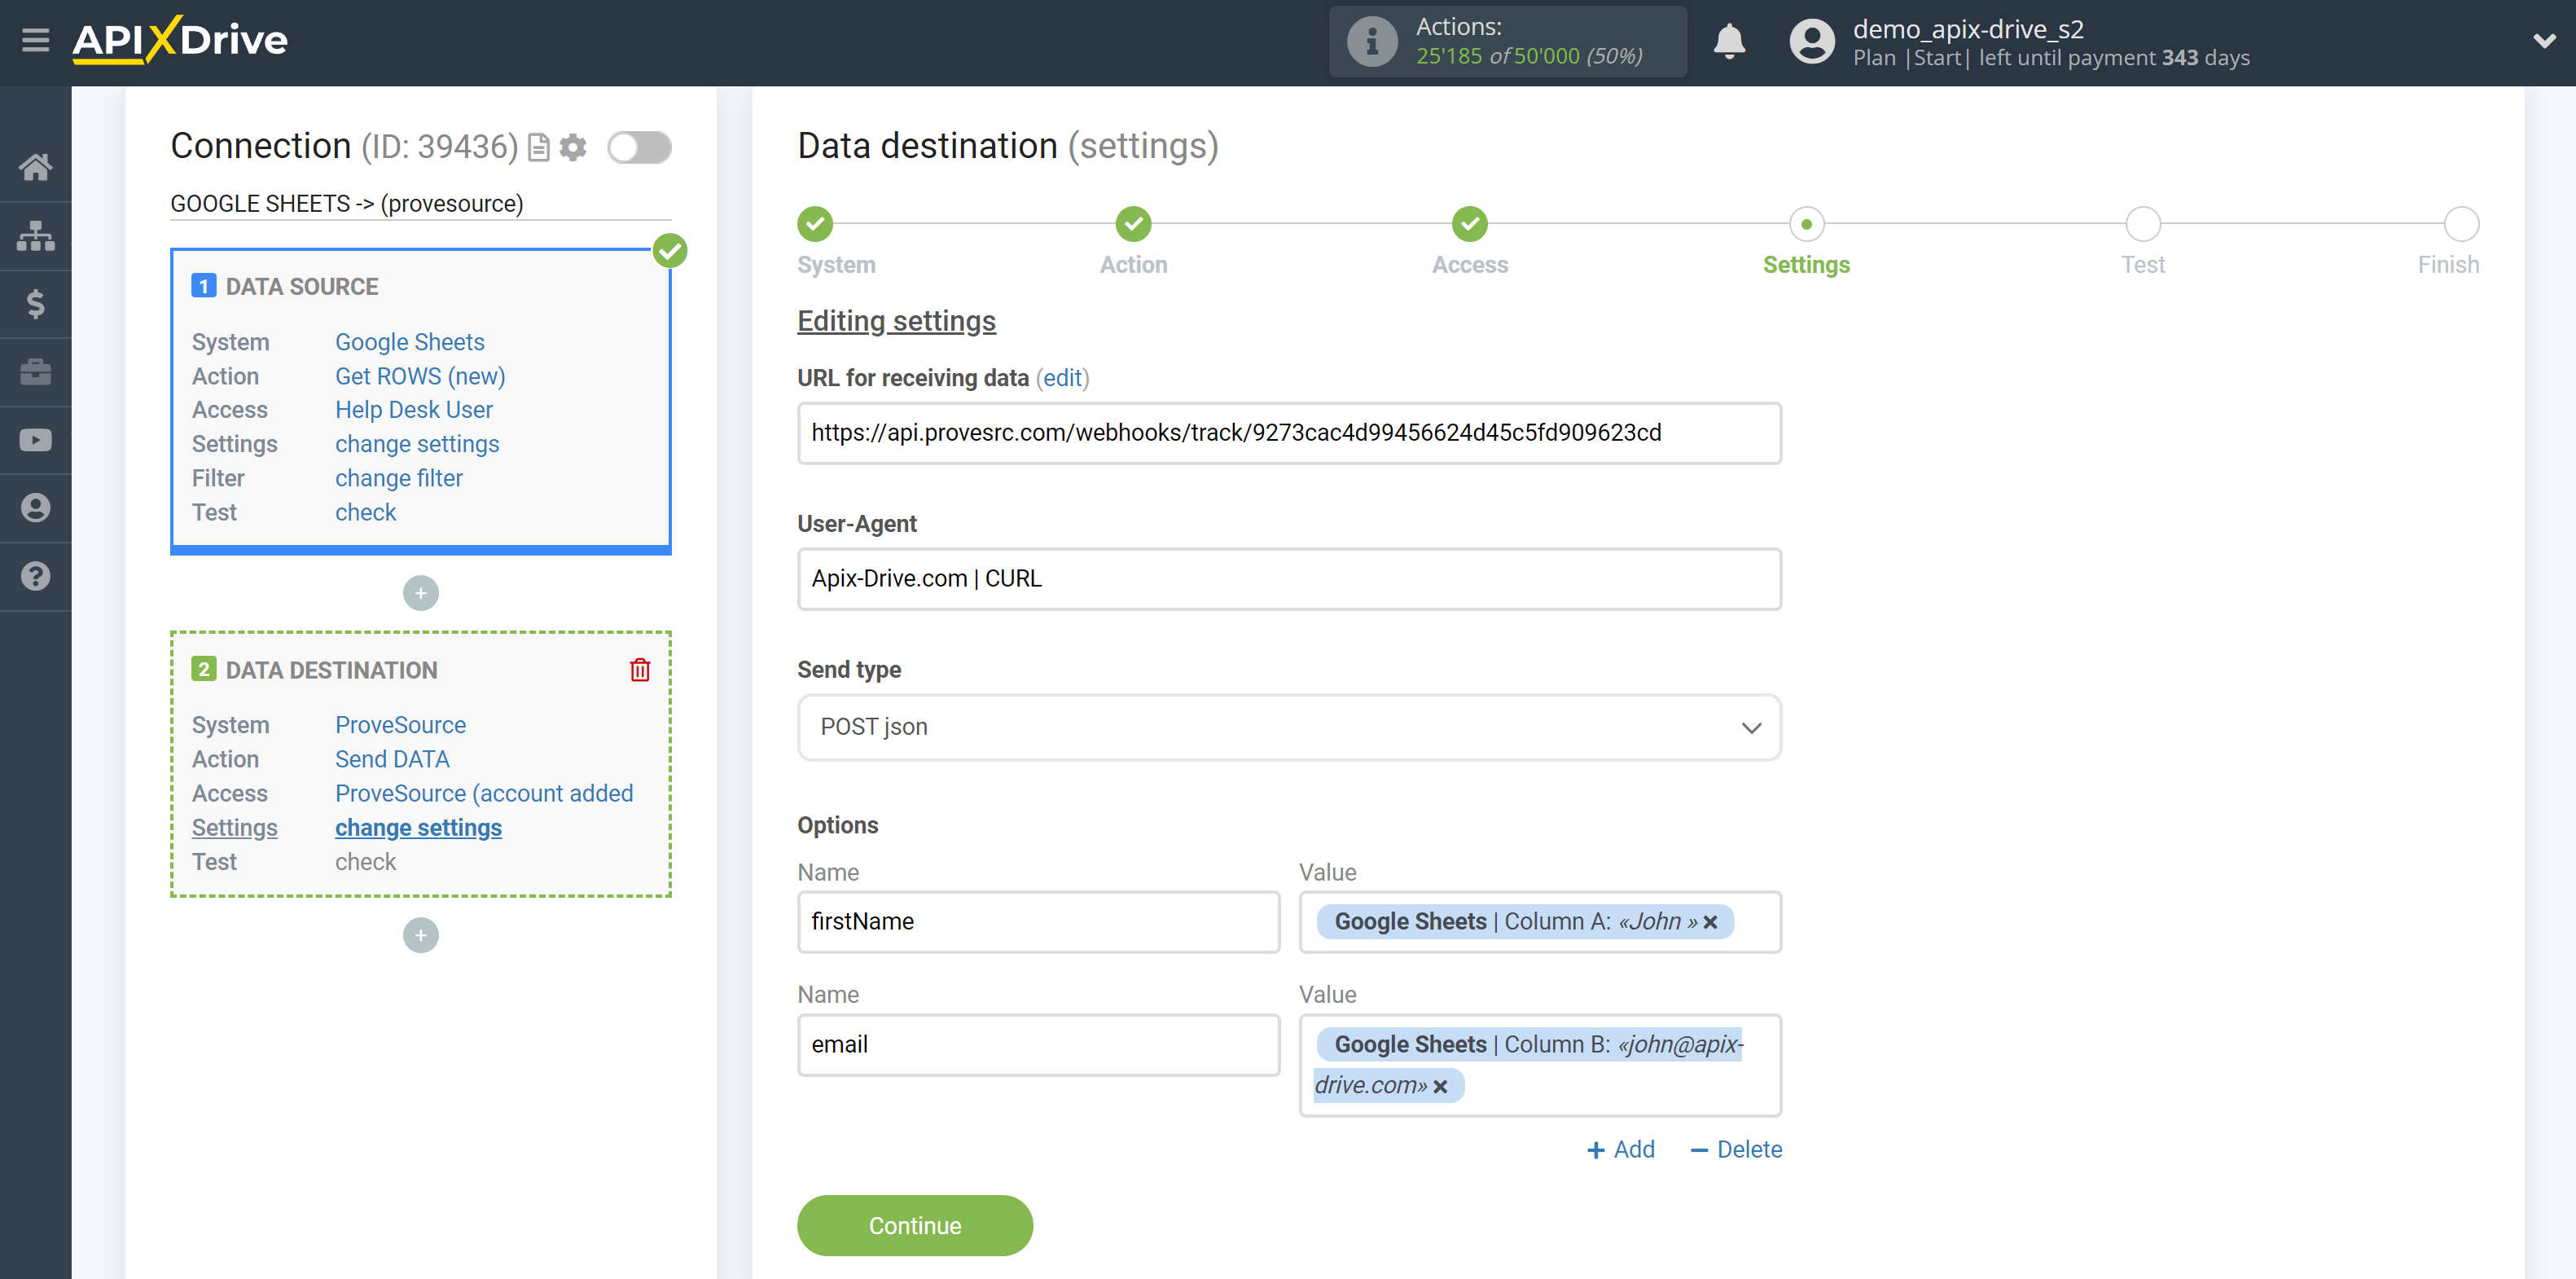Open connection settings gear icon
2576x1279 pixels.
[573, 148]
